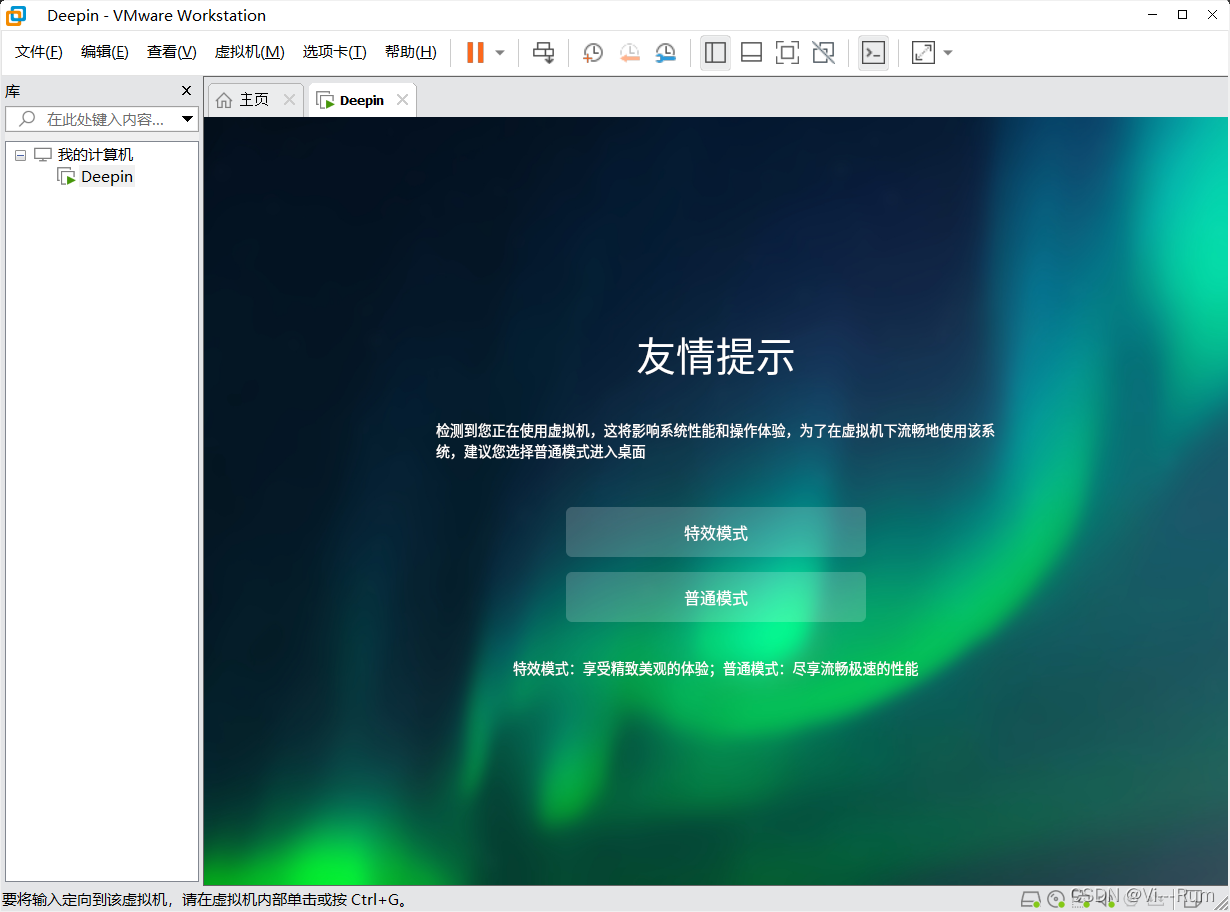Viewport: 1230px width, 912px height.
Task: Open the snapshot manager
Action: pos(665,53)
